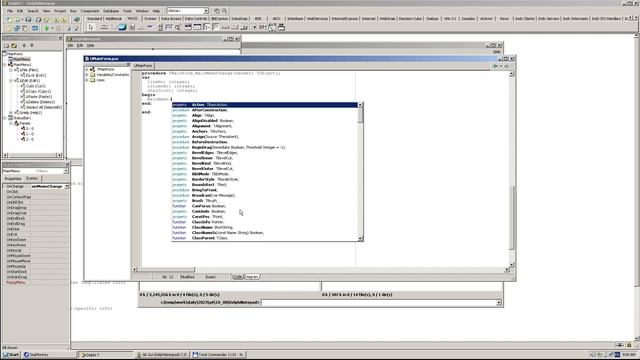Click the green Run button
Viewport: 640px width, 360px height.
coord(47,28)
